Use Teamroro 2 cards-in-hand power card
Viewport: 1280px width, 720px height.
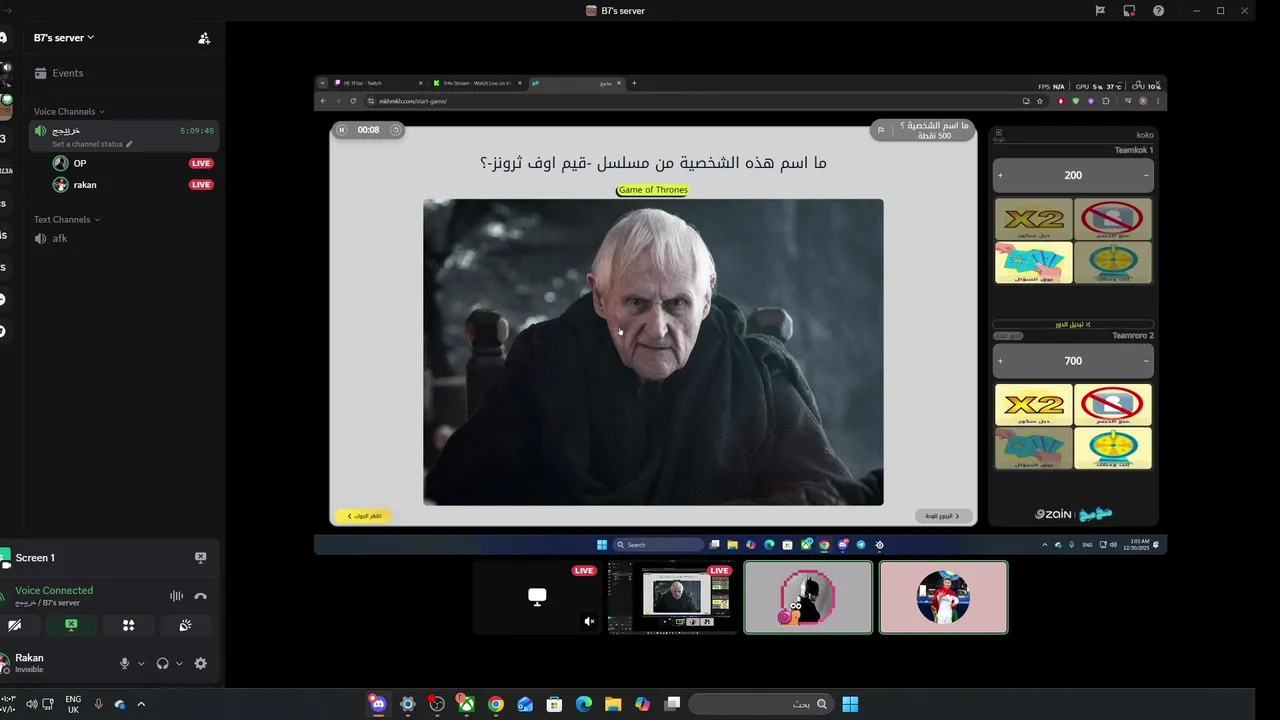point(1034,448)
